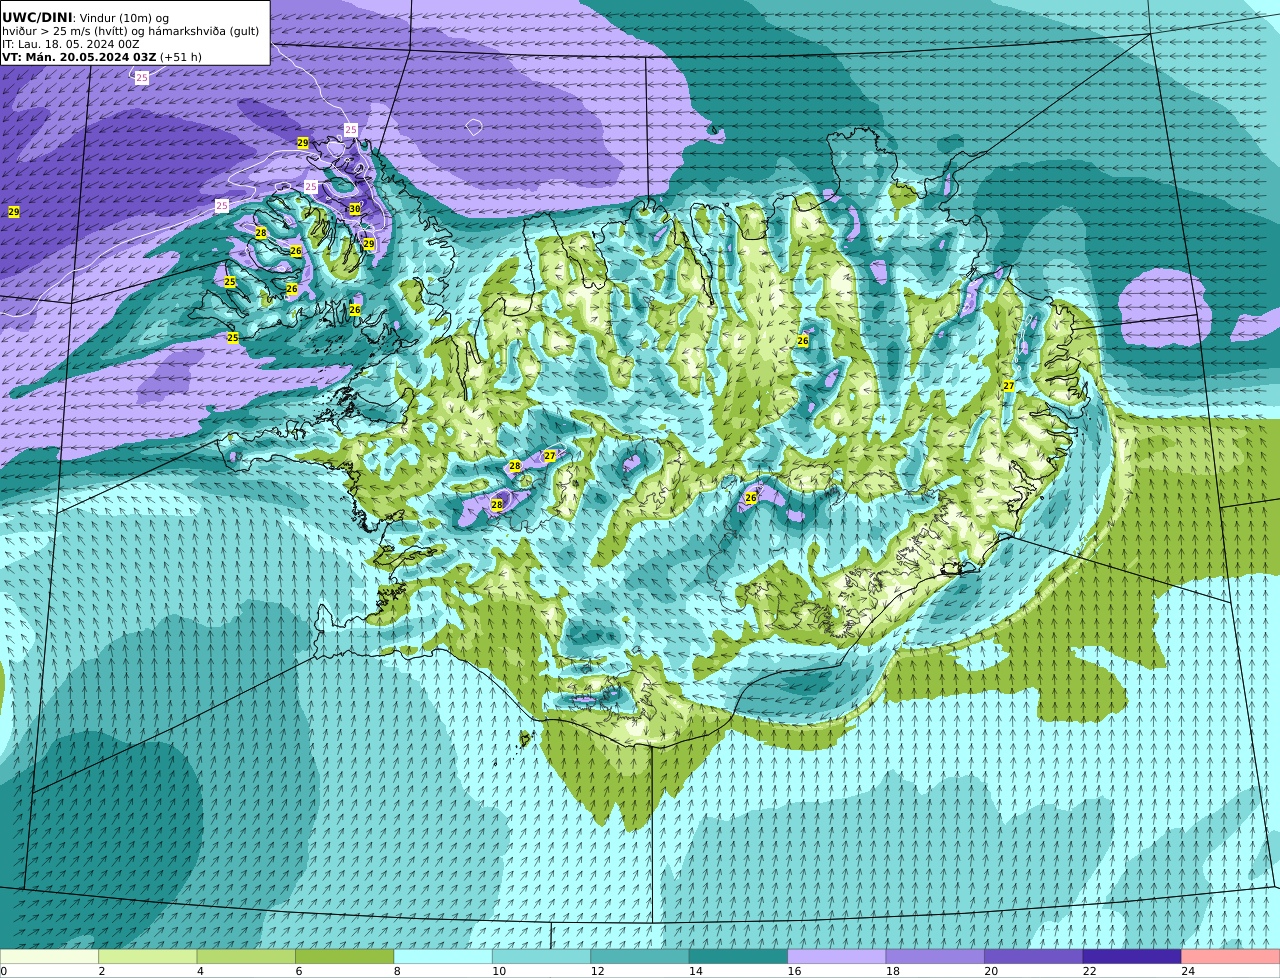Click the legend tick label 0
Screen dimensions: 1280x978
click(x=4, y=971)
